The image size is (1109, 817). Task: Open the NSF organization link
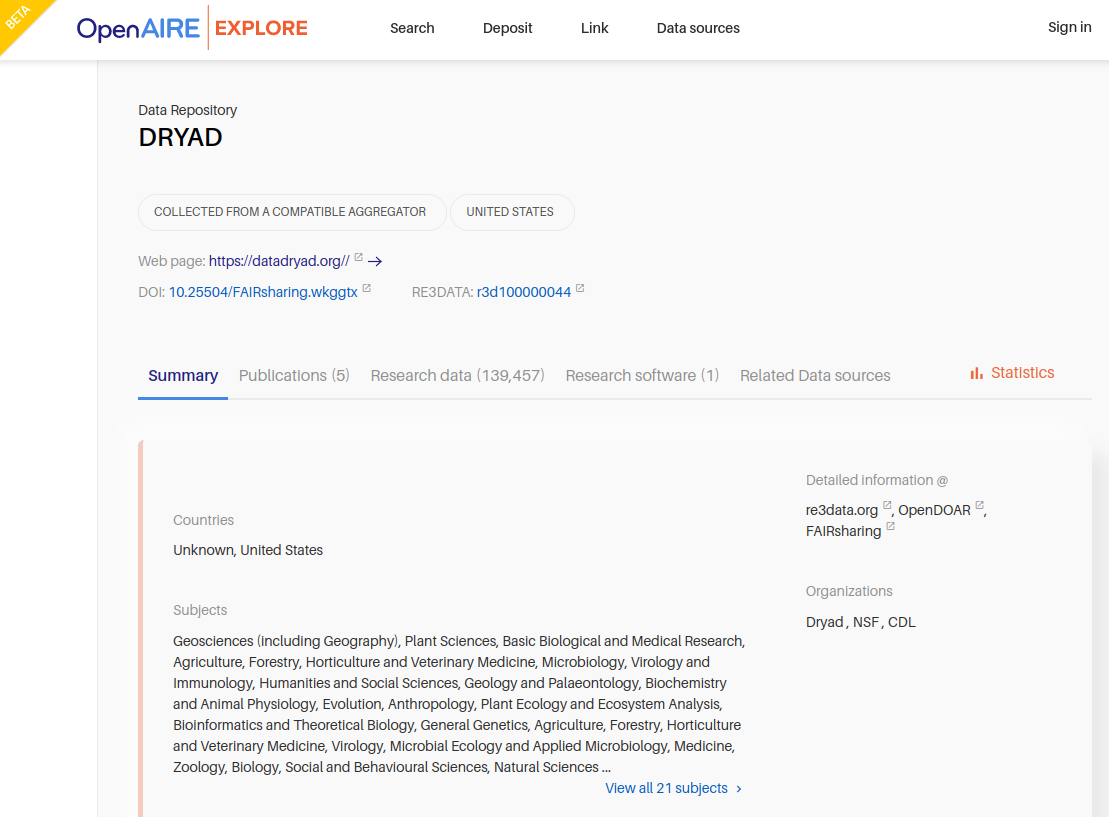[x=866, y=622]
